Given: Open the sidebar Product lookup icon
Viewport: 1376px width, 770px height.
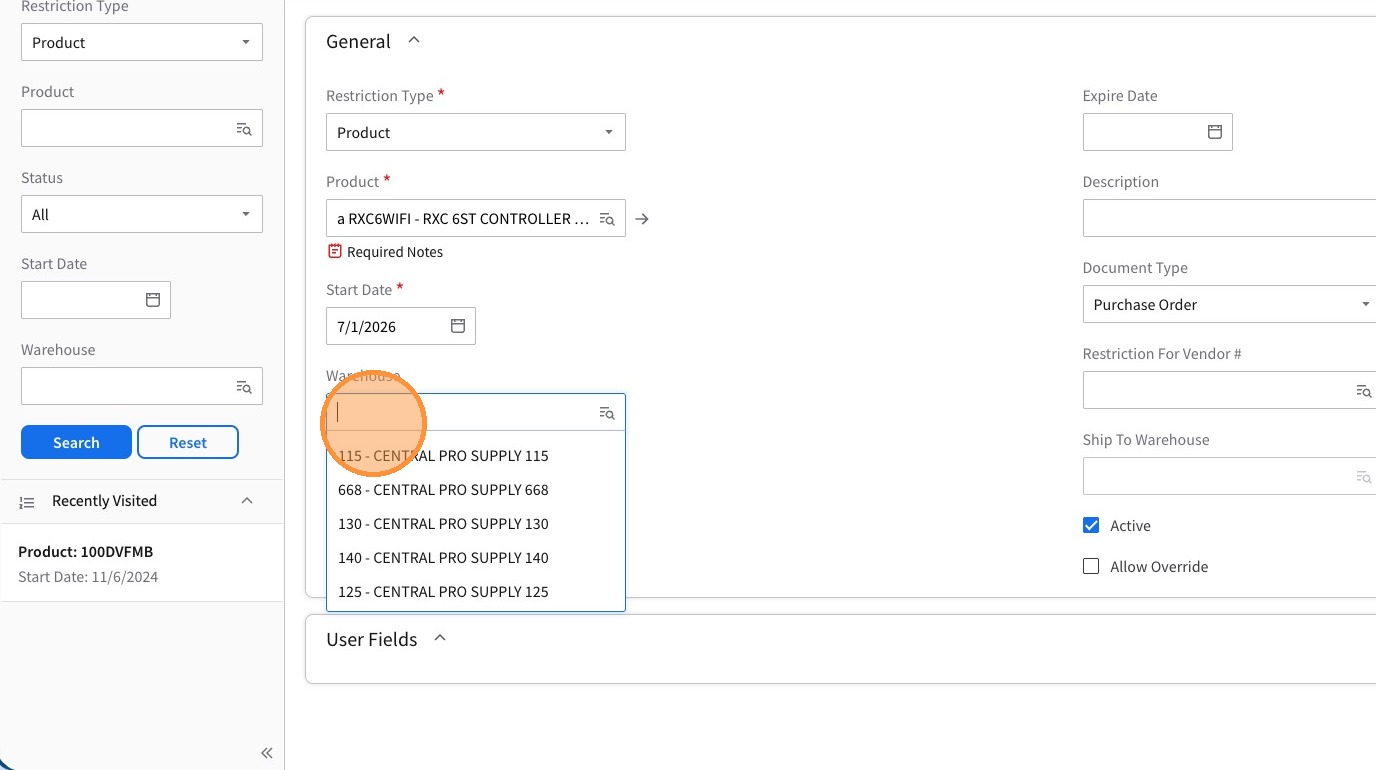Looking at the screenshot, I should 244,129.
